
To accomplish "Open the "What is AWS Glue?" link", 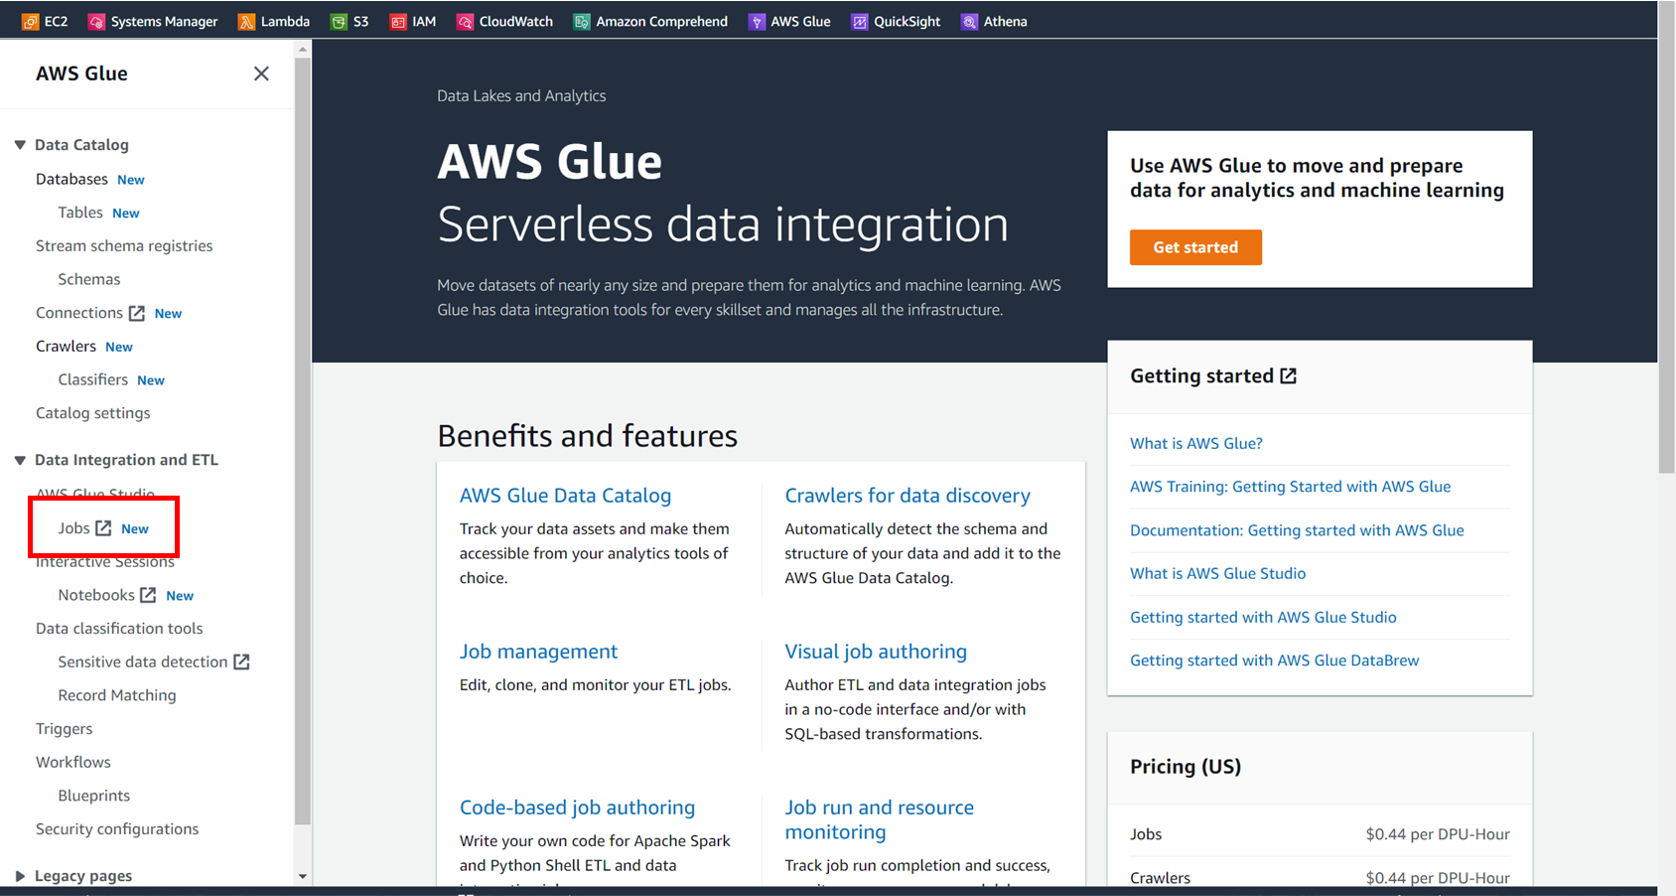I will [1196, 442].
